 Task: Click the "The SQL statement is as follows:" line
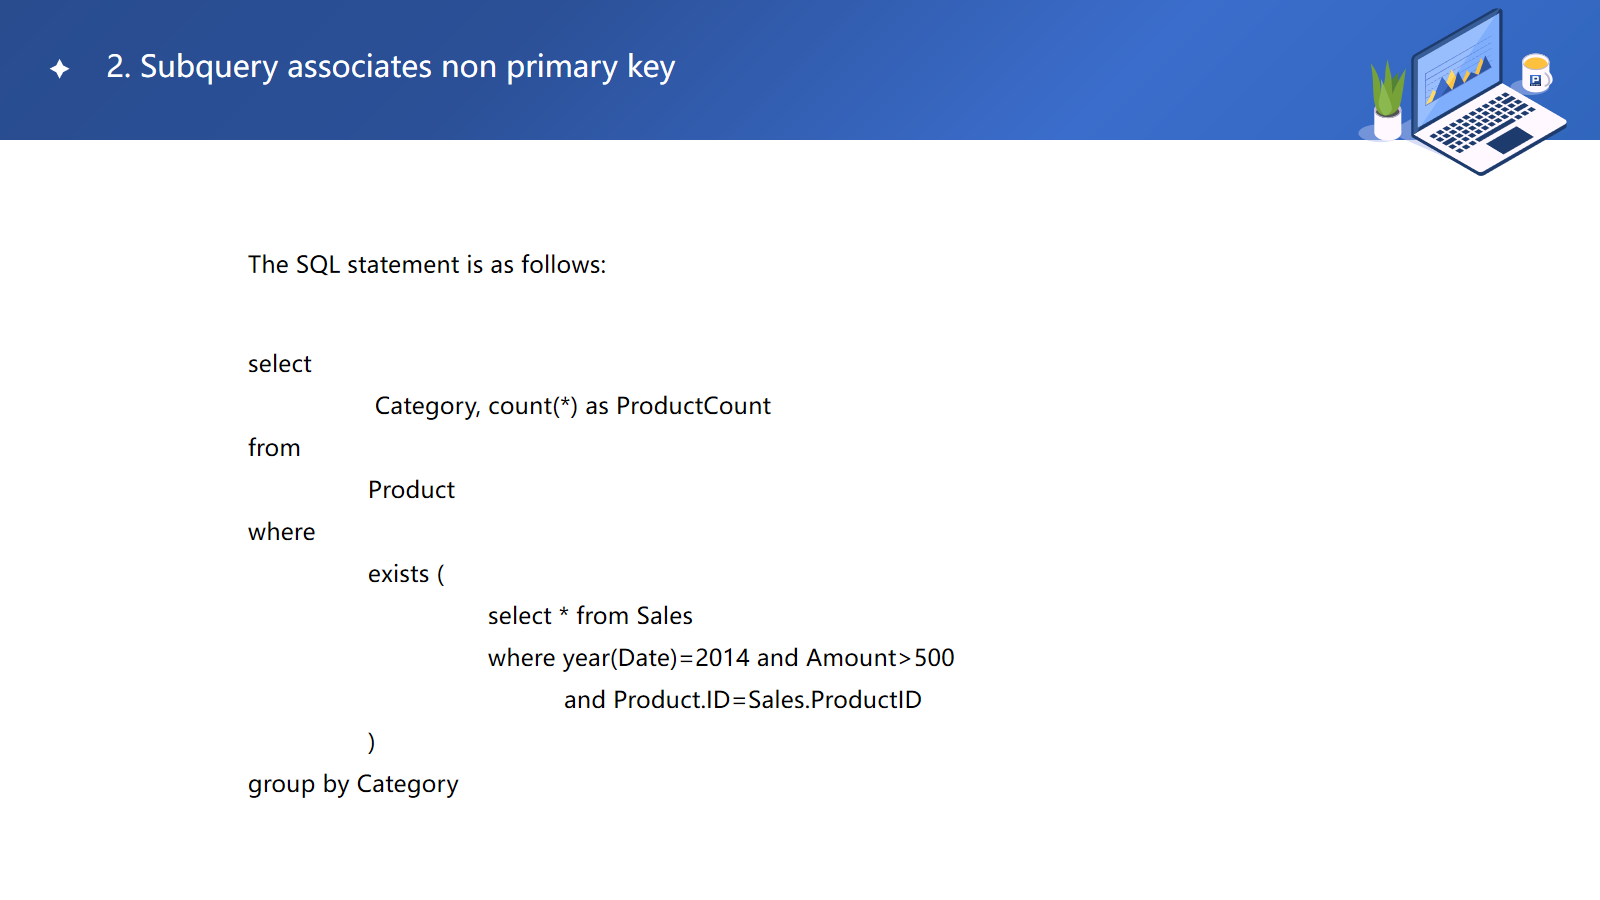[427, 265]
